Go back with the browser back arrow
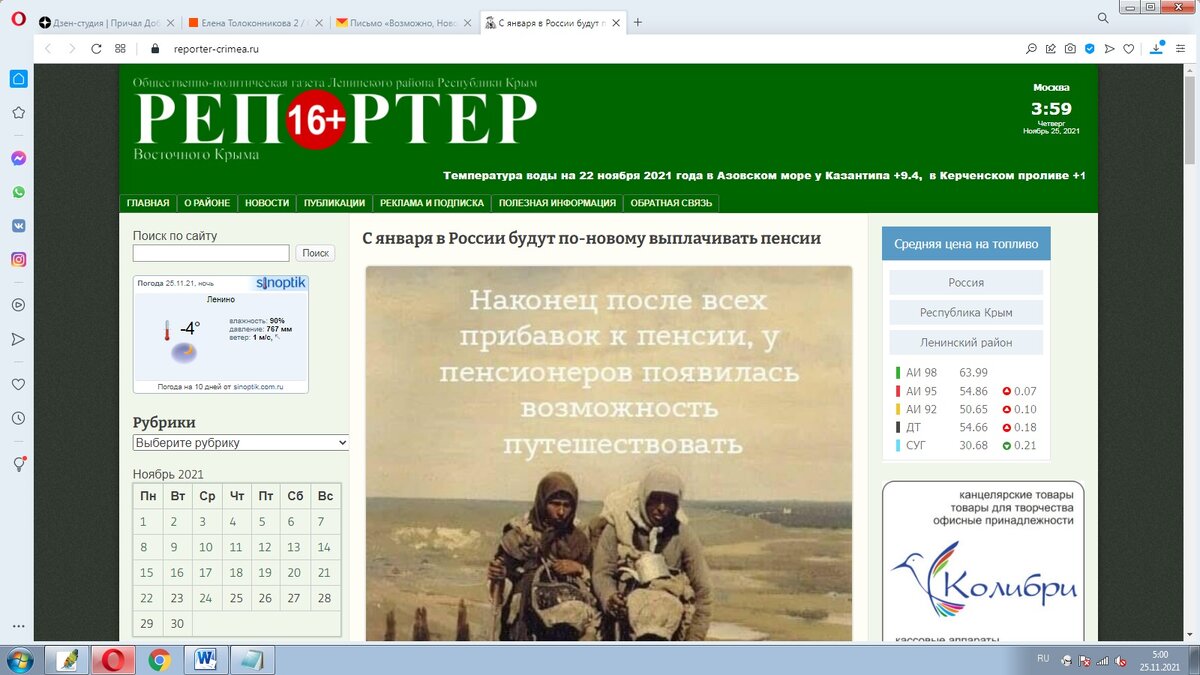The image size is (1200, 675). (48, 48)
